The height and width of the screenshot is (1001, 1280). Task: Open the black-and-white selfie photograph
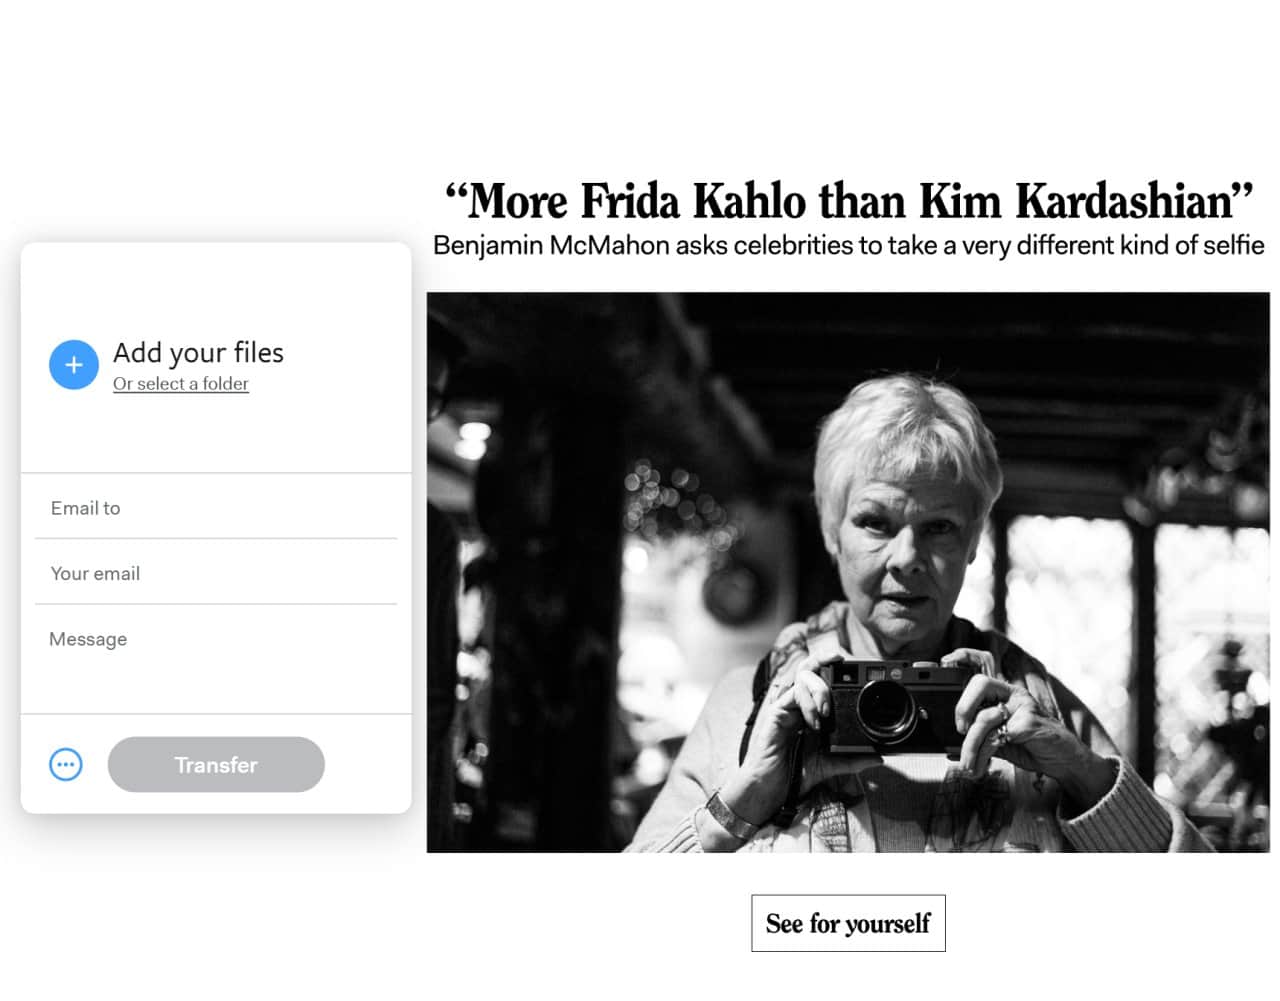[848, 572]
